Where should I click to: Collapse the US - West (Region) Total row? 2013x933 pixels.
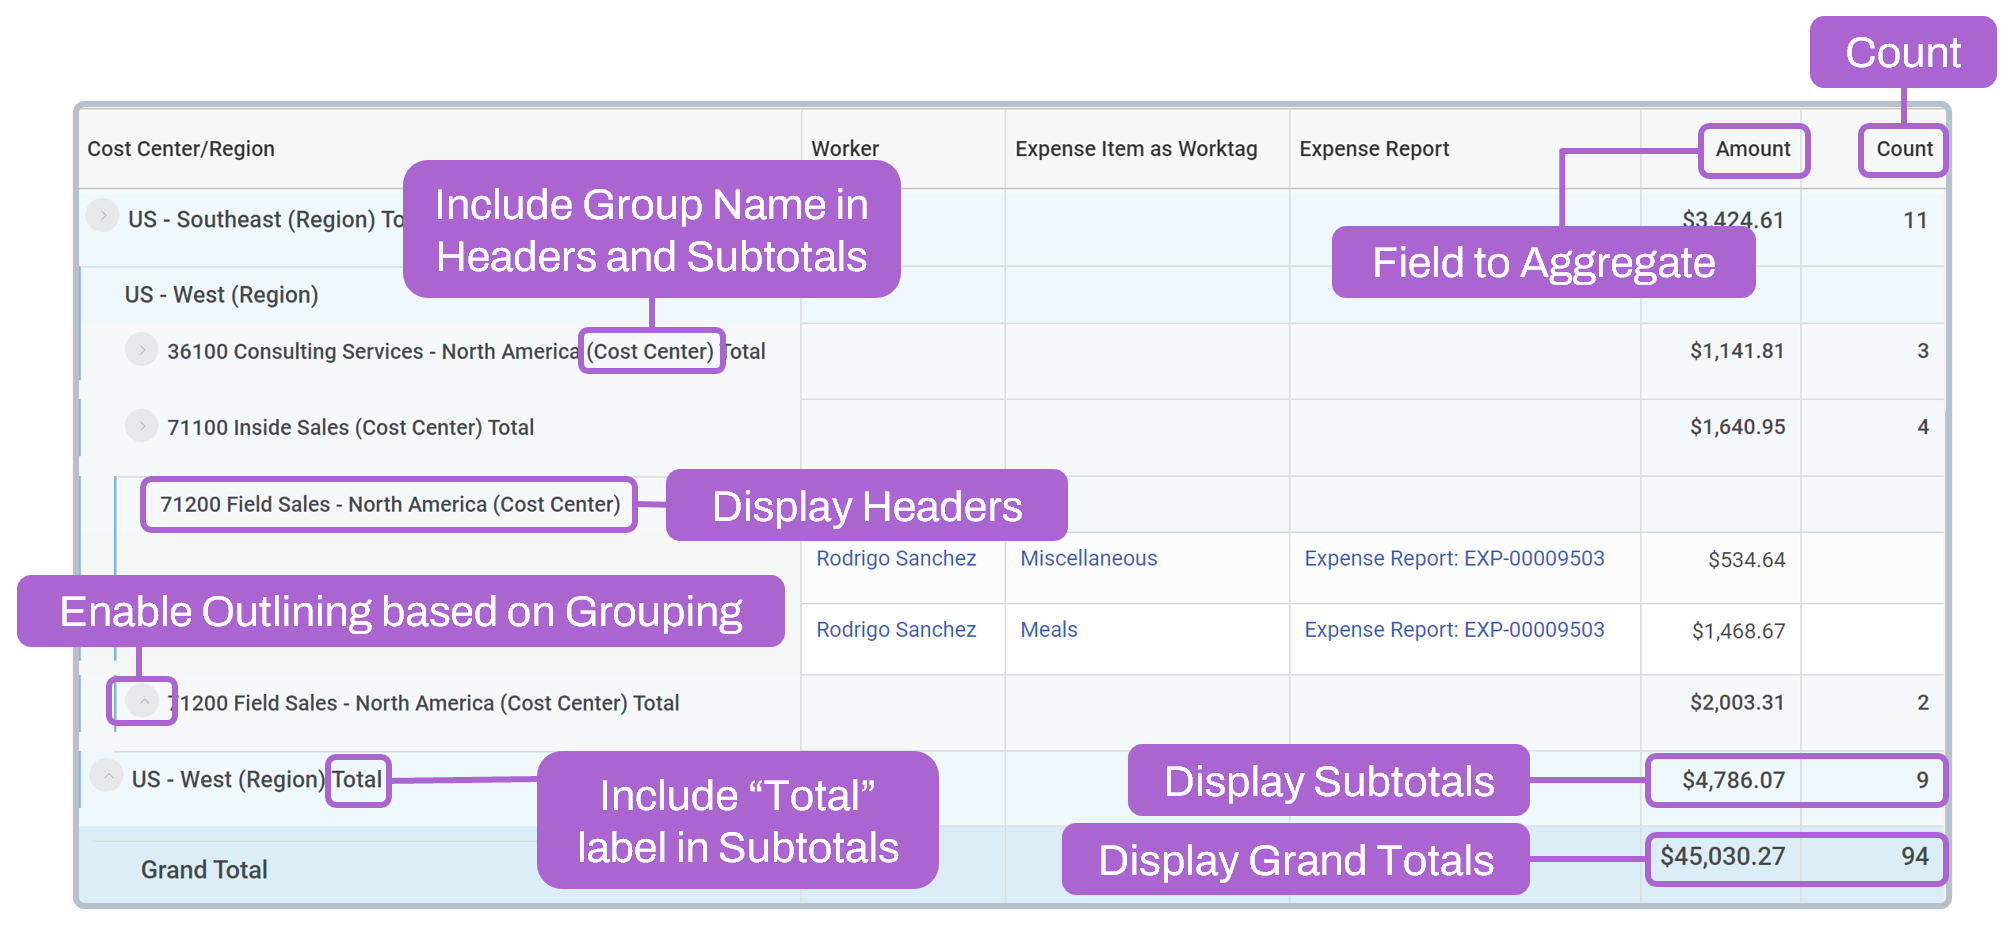click(107, 775)
